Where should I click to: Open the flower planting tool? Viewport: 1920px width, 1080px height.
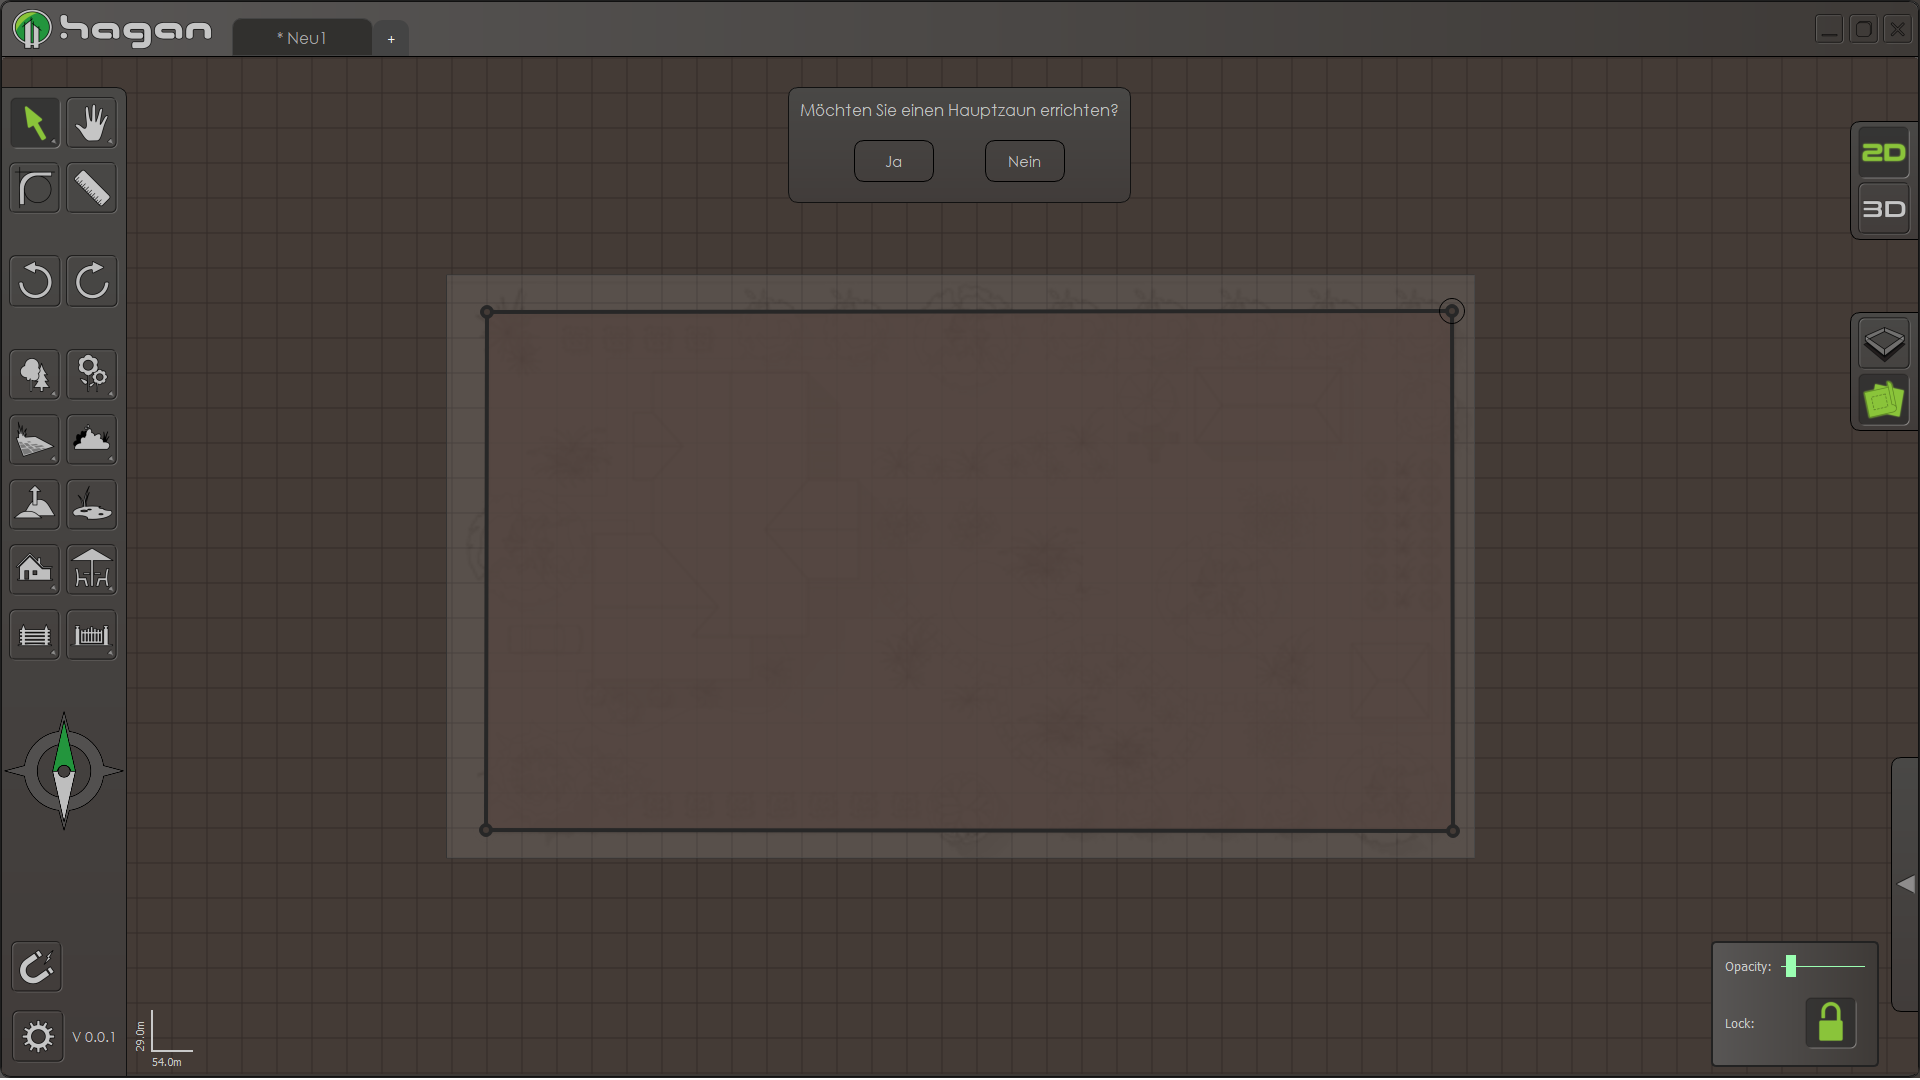pyautogui.click(x=91, y=374)
